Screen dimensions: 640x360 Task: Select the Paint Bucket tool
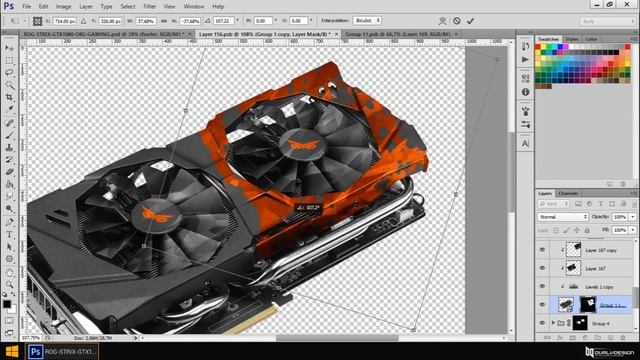[9, 184]
